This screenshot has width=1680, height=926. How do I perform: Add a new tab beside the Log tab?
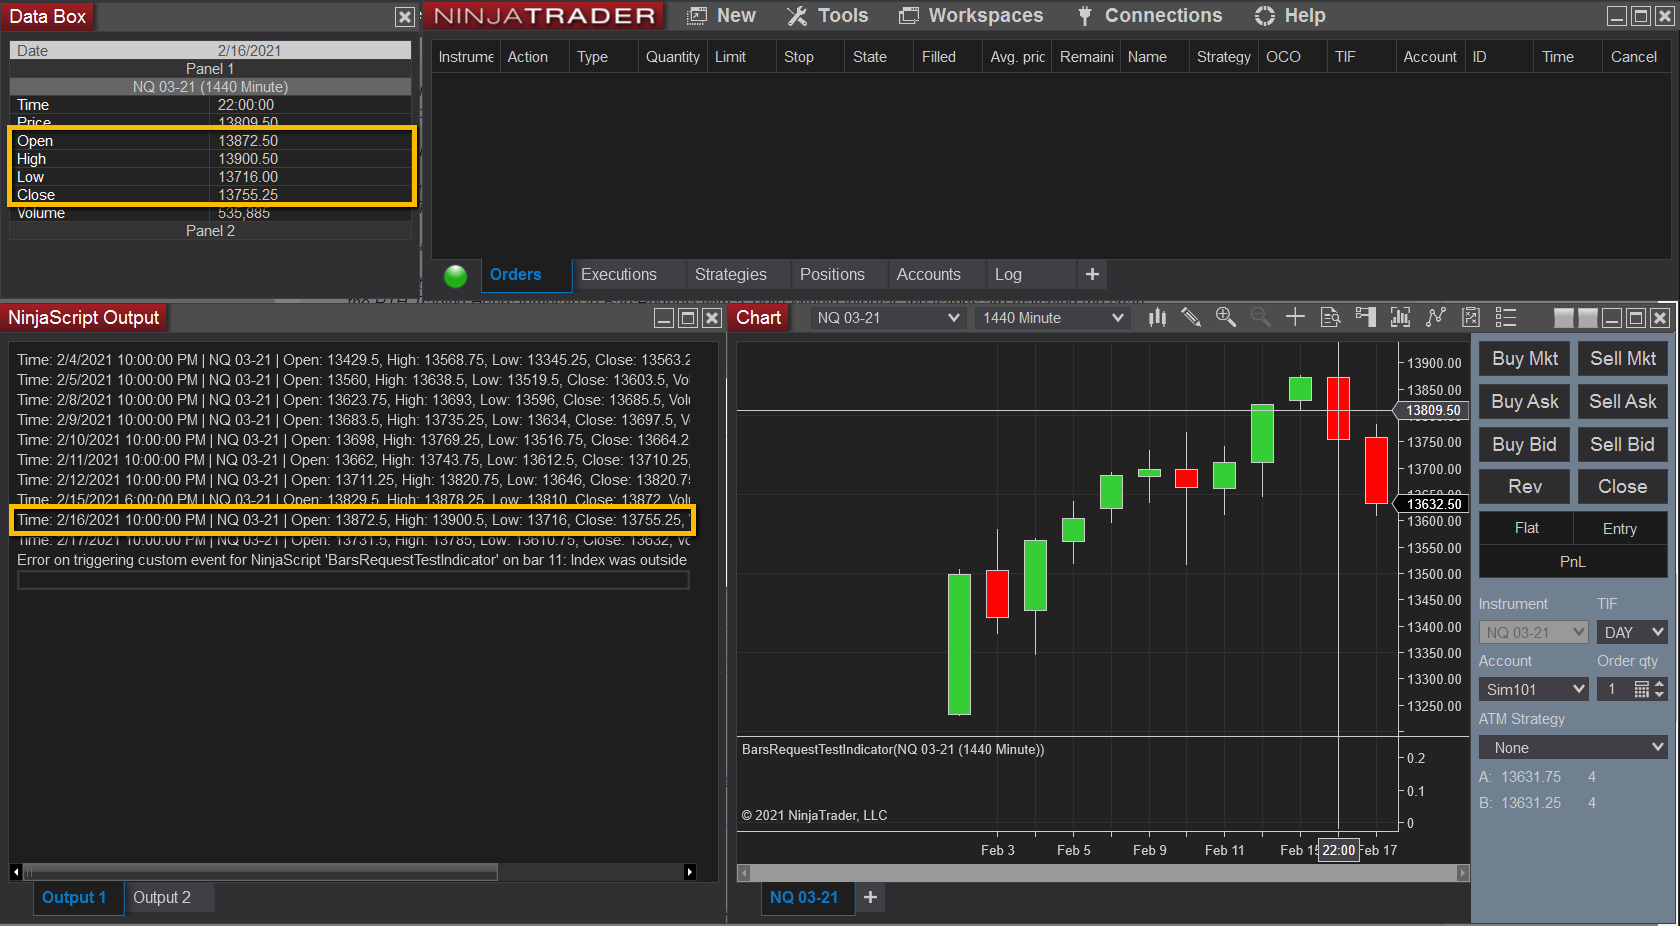point(1092,274)
